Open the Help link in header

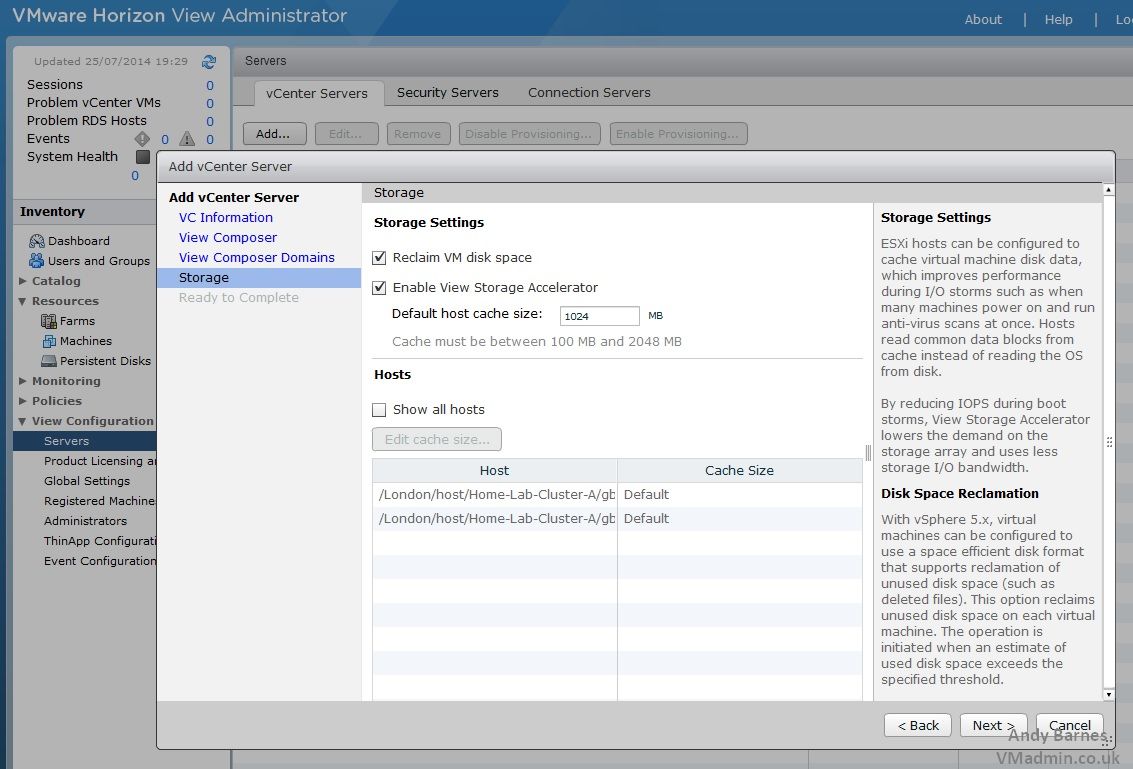pos(1058,20)
